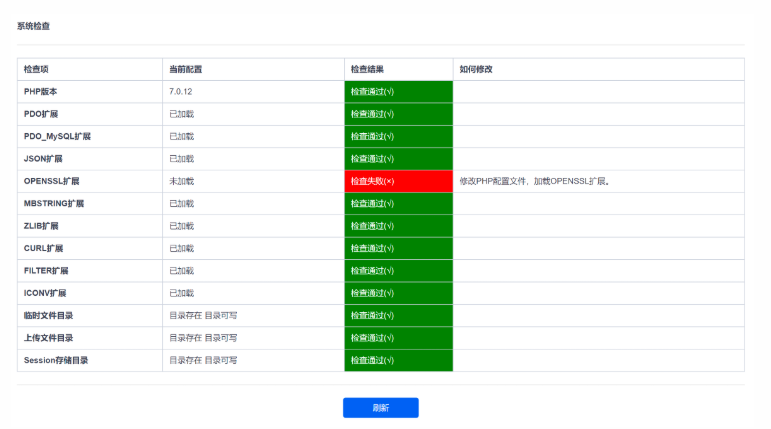The image size is (771, 429).
Task: Click the 如何修改 column header
Action: tap(475, 69)
